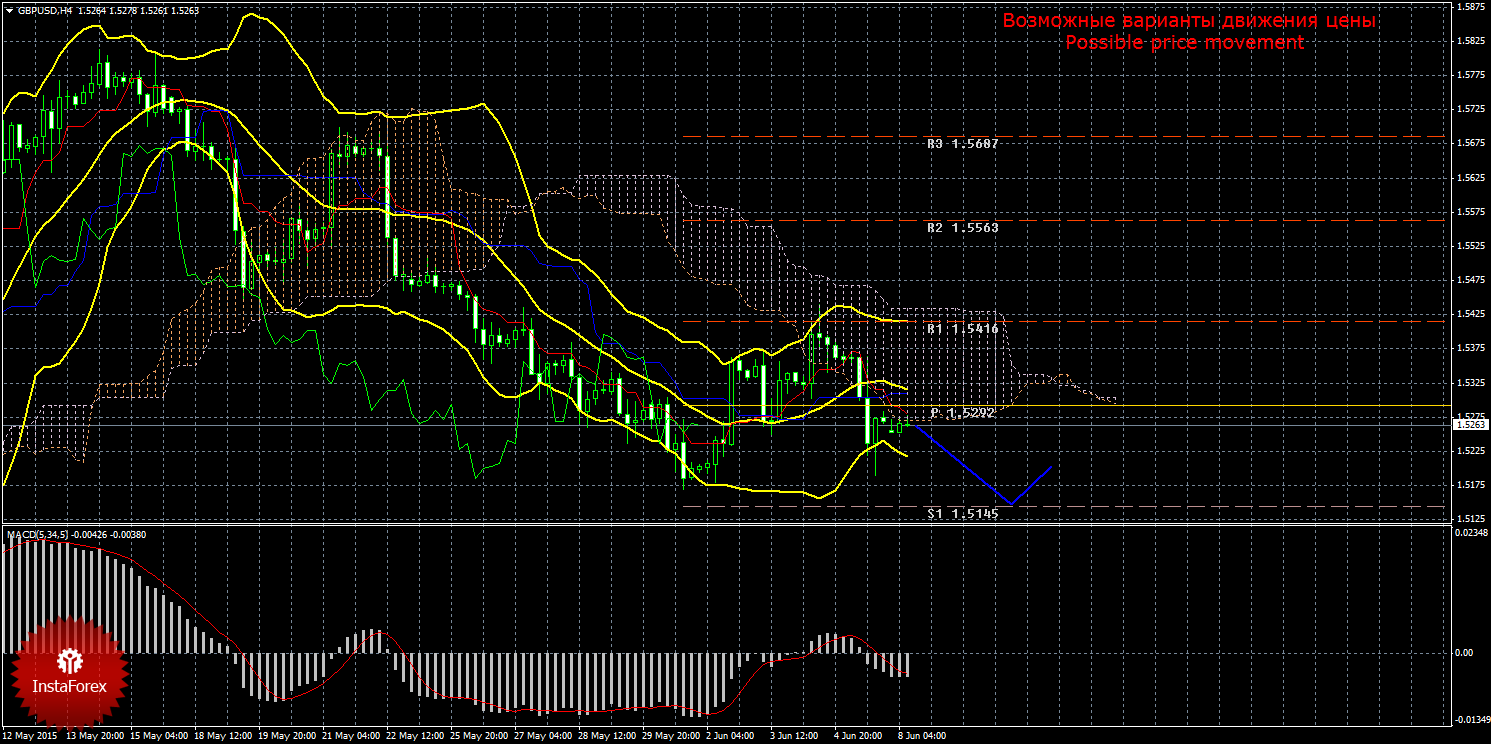Click the blue forecast line's lowest point
1491x744 pixels.
(1011, 504)
